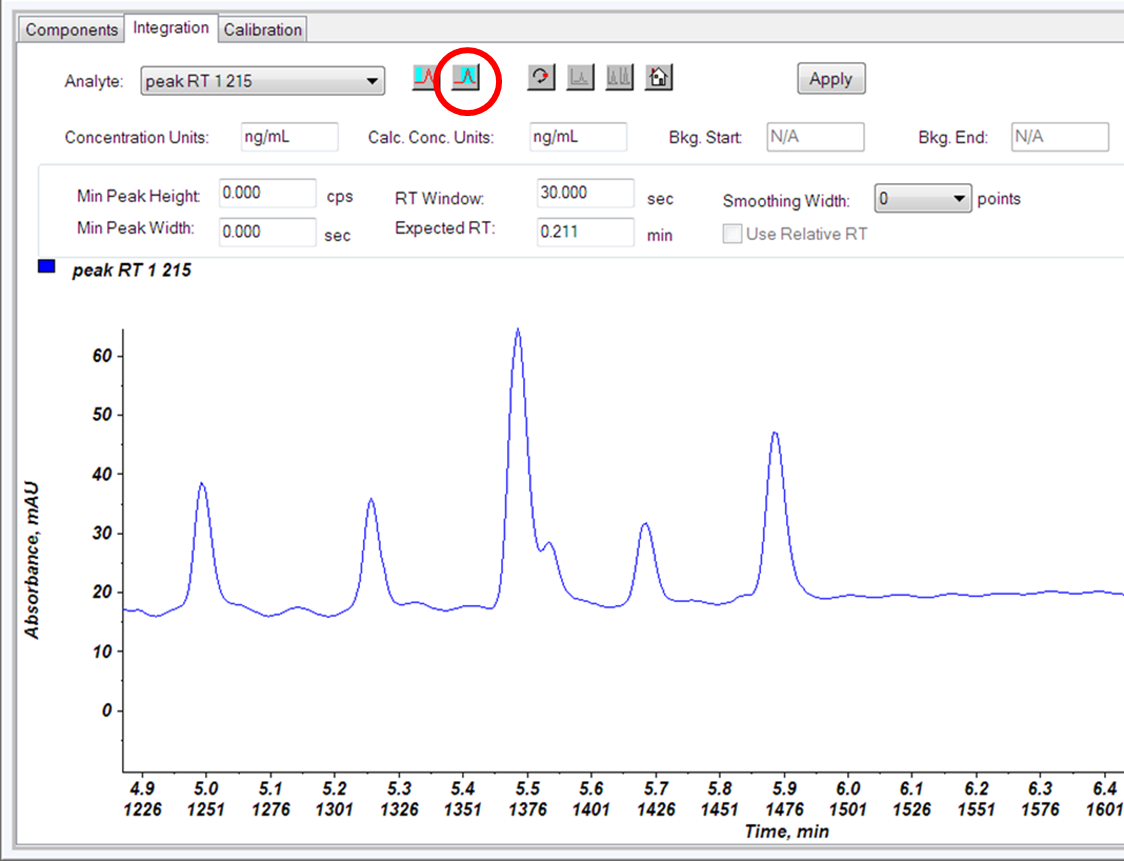Image resolution: width=1124 pixels, height=861 pixels.
Task: Click the red-circled manual peak integration icon
Action: (466, 77)
